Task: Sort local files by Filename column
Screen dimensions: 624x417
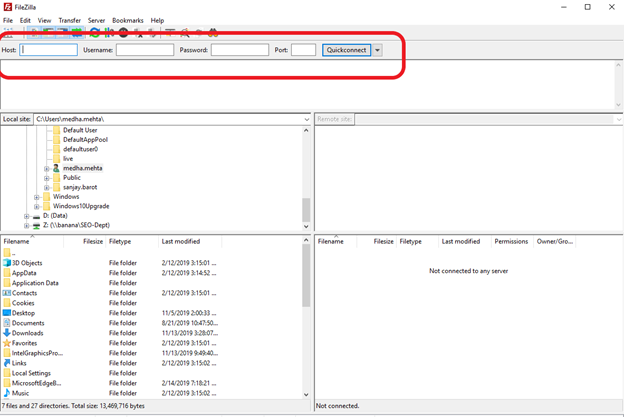Action: [32, 242]
